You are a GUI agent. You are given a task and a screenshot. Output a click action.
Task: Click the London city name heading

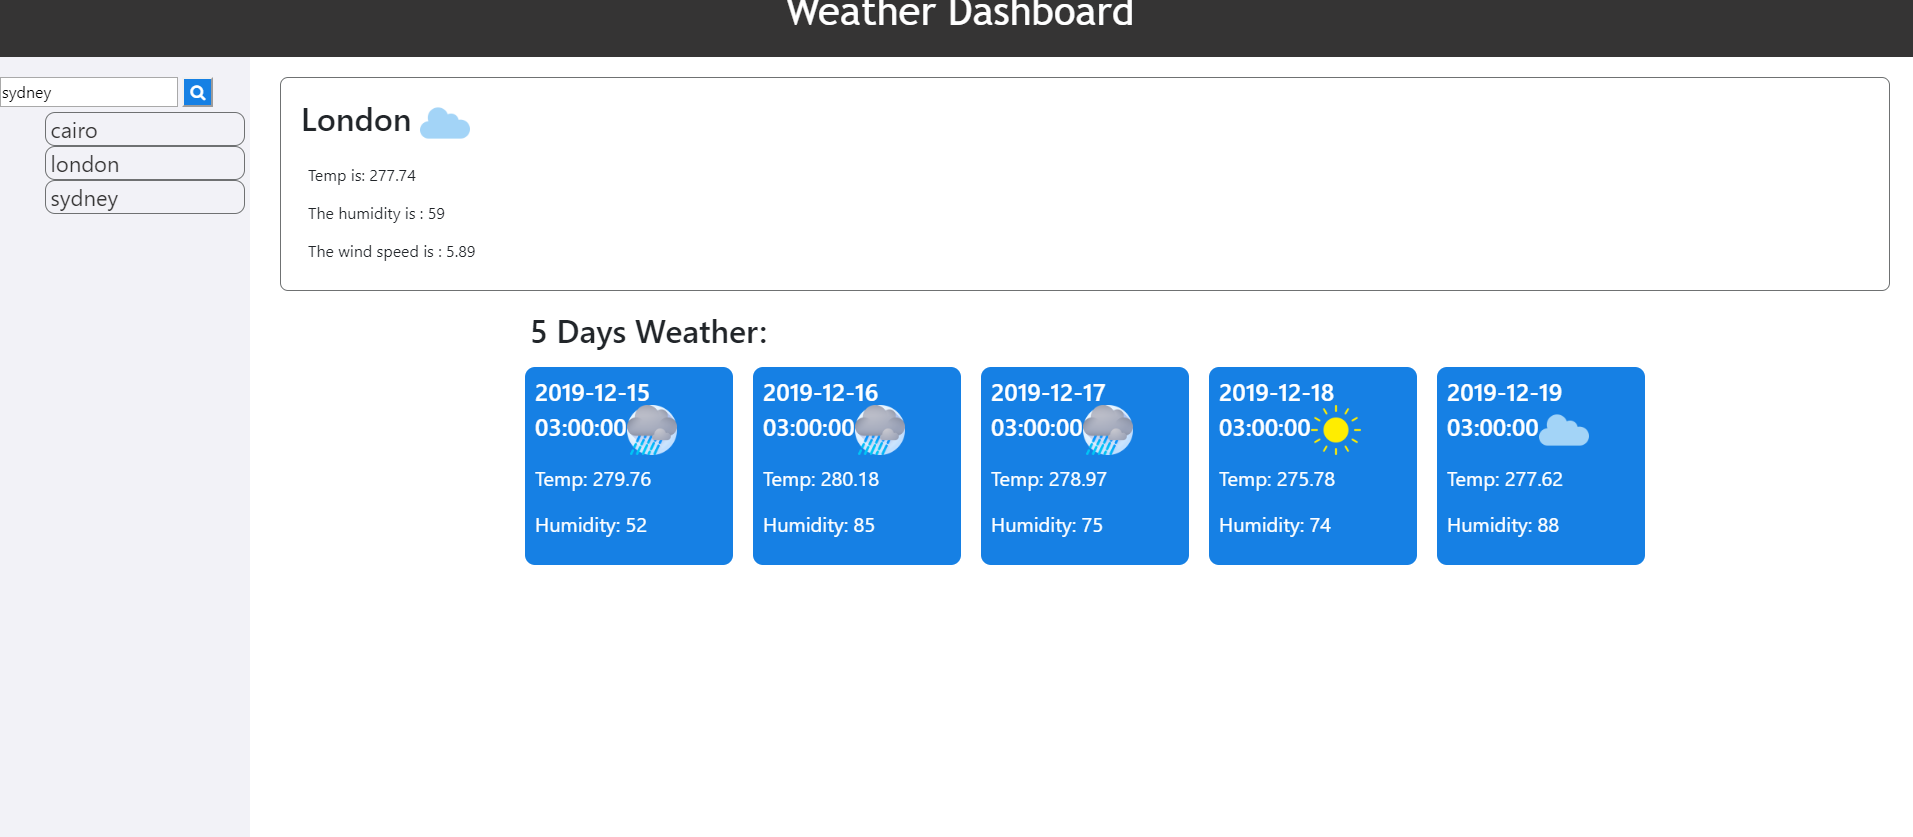point(355,120)
